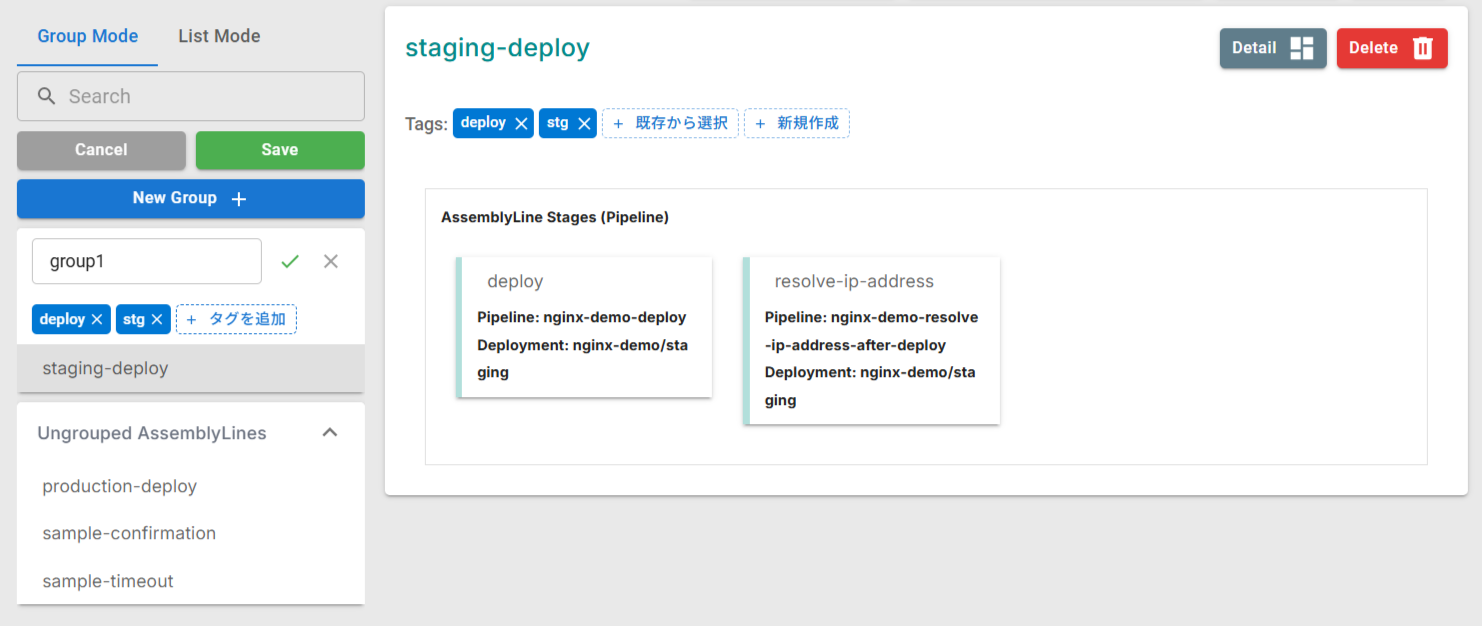
Task: Remove the stg tag from staging-deploy
Action: click(583, 123)
